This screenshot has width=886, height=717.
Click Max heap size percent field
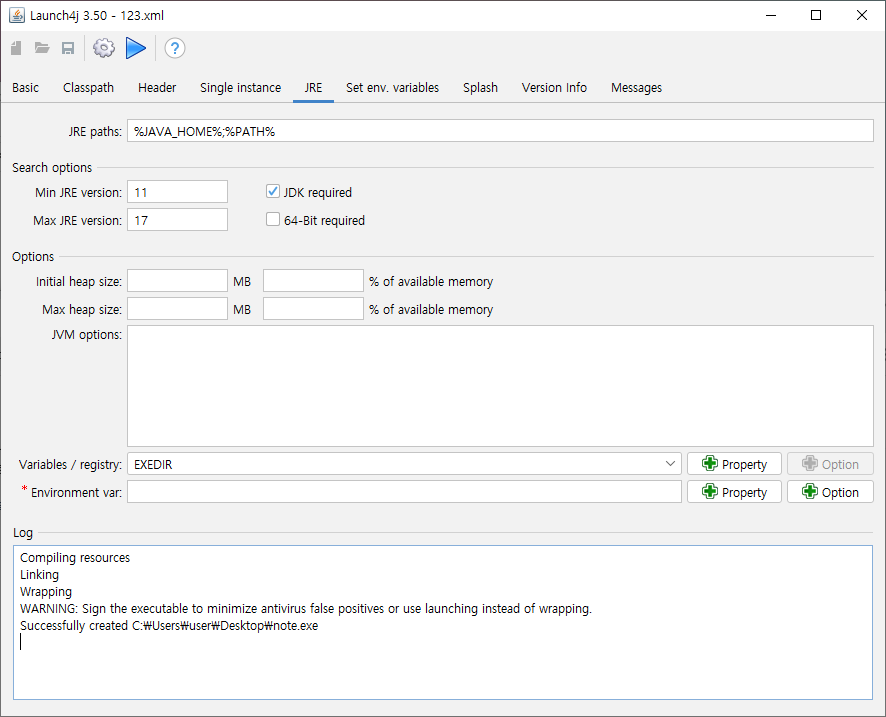tap(313, 308)
